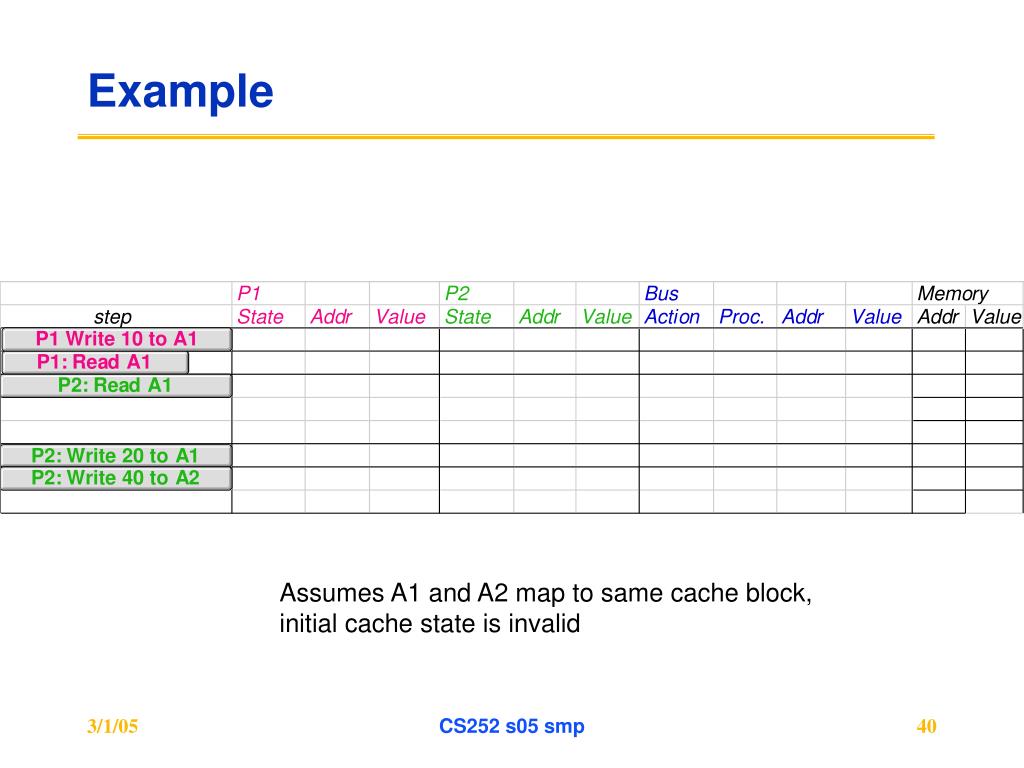
Task: Click the 'P2: Write 40 to A2' step button
Action: [116, 478]
